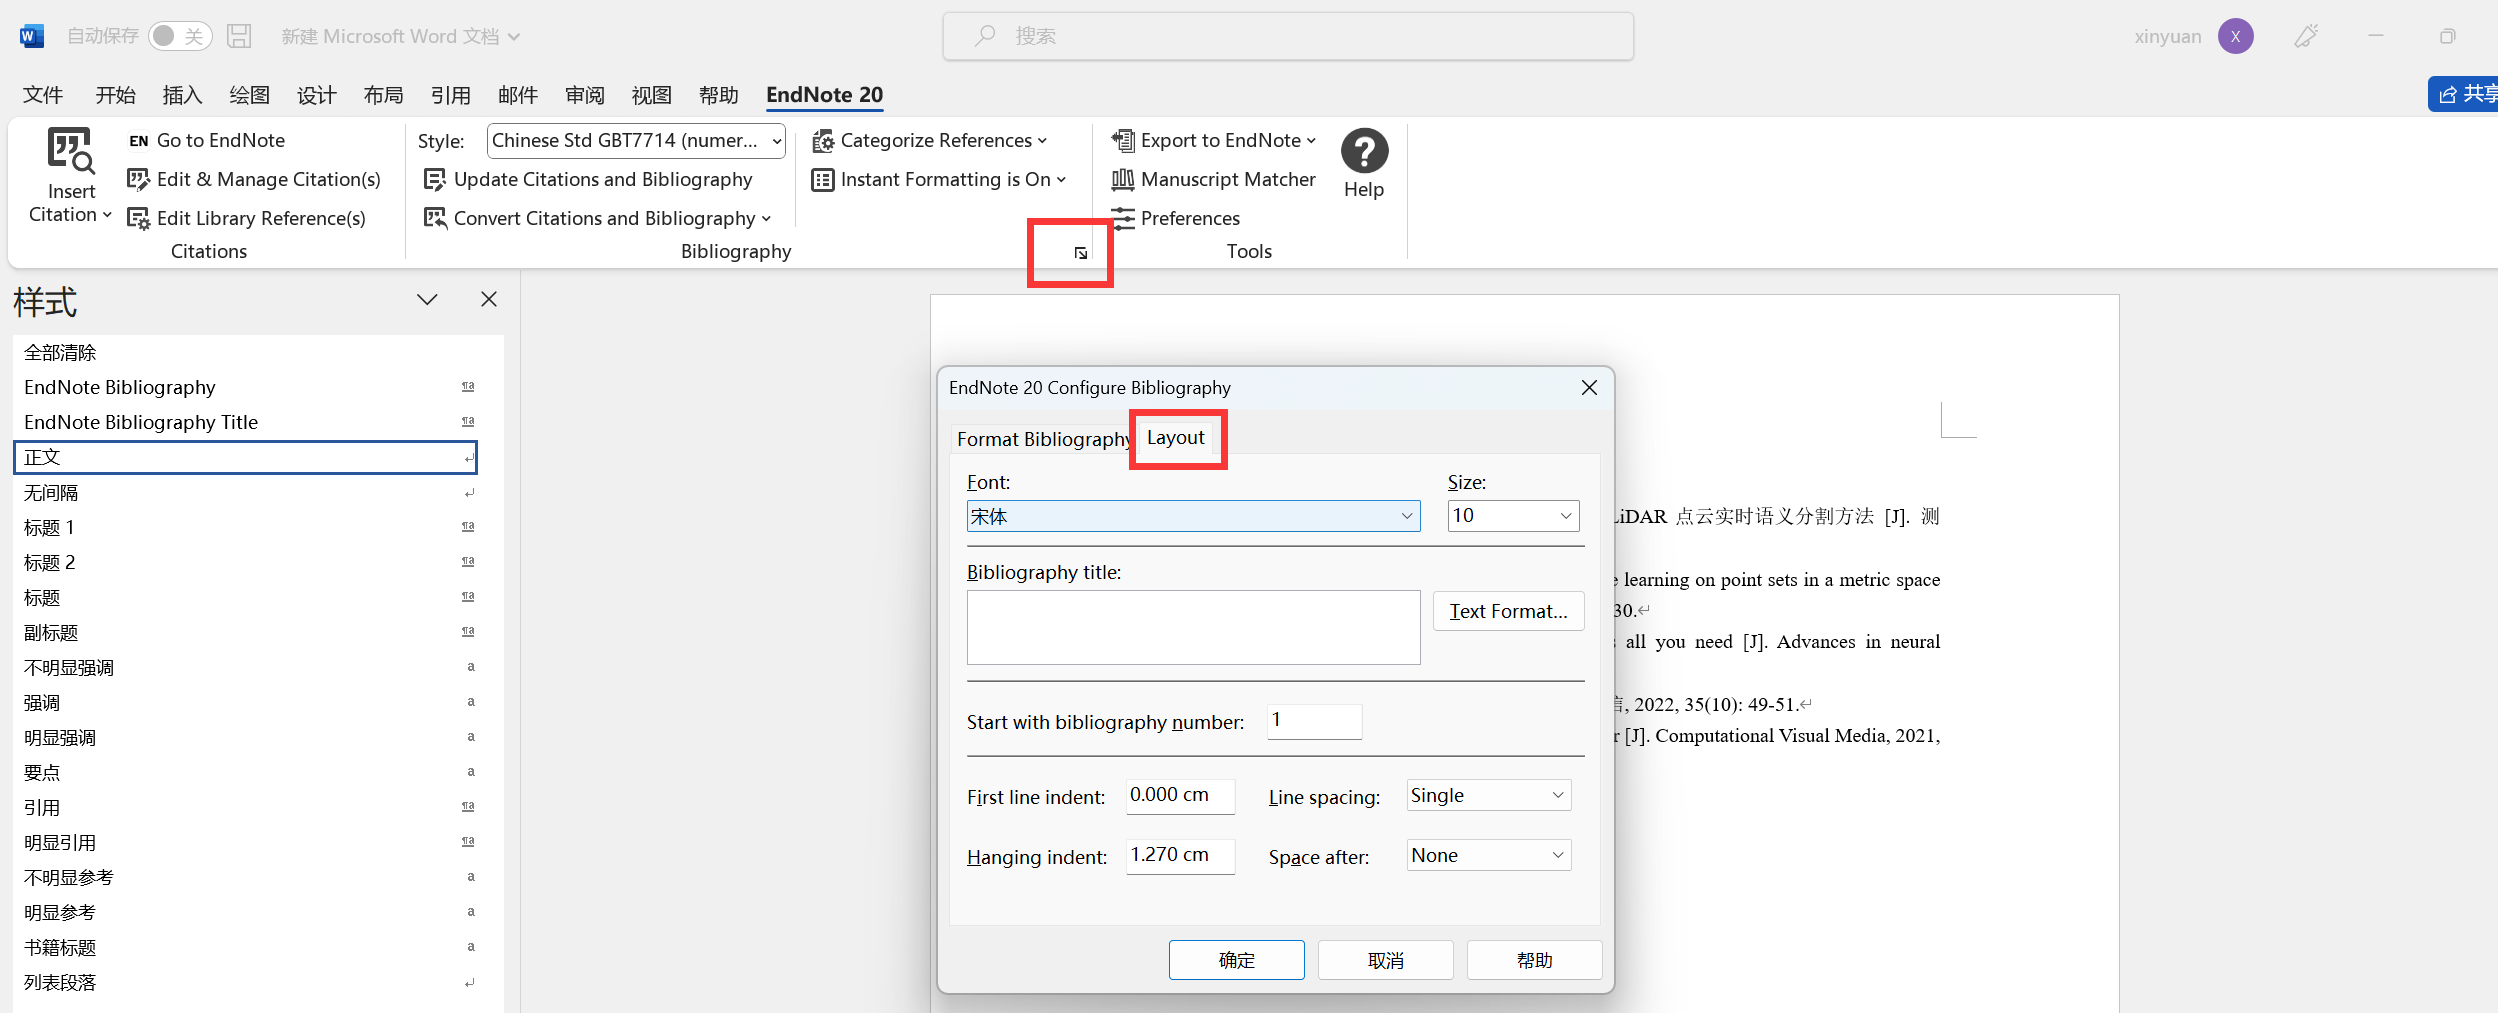The width and height of the screenshot is (2498, 1013).
Task: Click Go to EndNote button
Action: pos(207,141)
